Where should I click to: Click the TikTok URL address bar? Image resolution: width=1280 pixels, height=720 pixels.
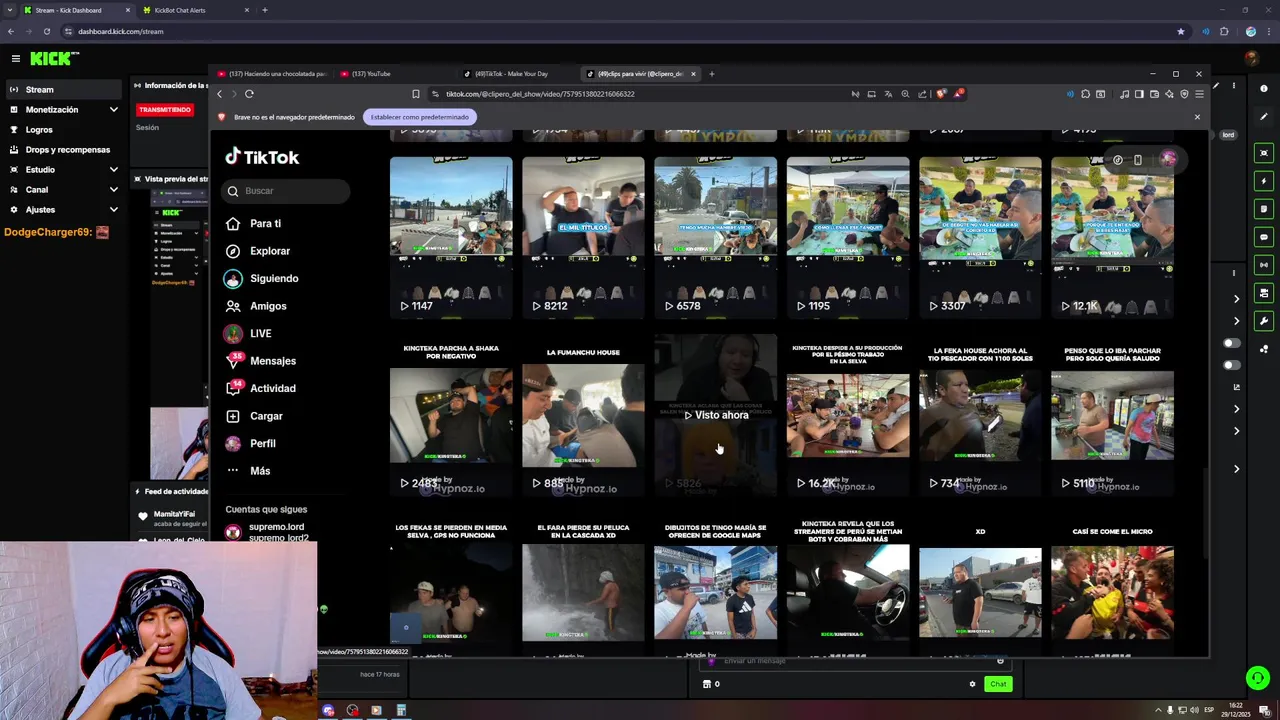638,94
